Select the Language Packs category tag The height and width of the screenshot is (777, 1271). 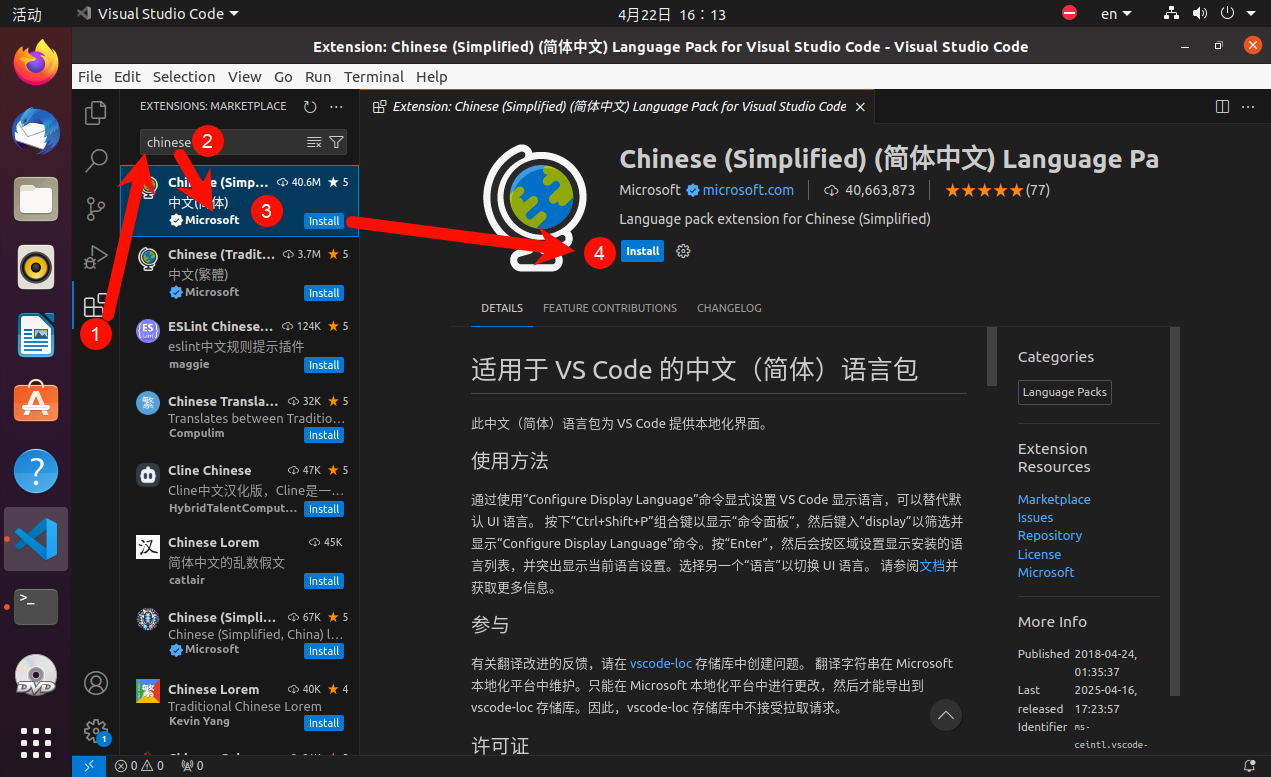1065,392
